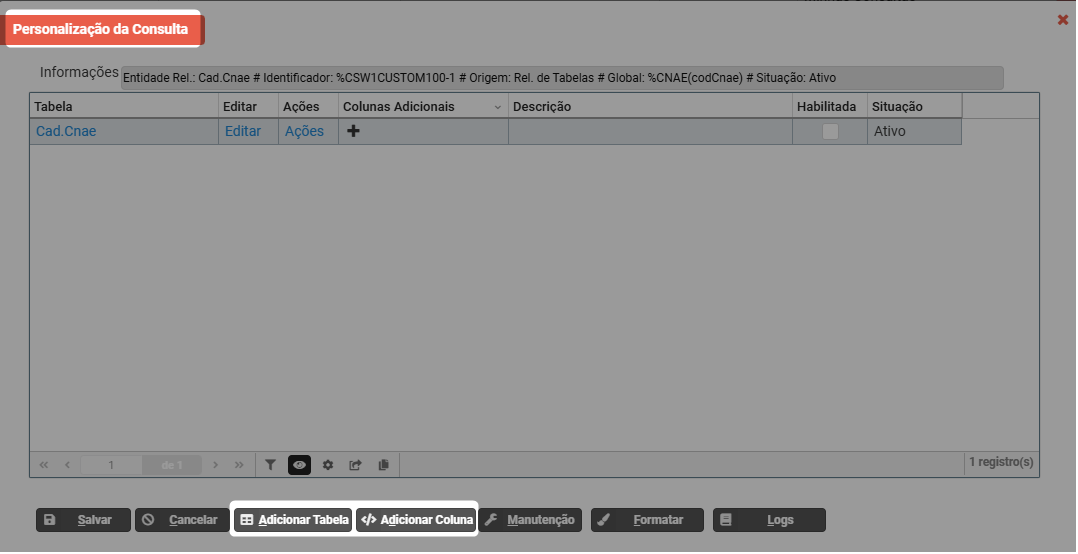Expand the Colunas Adicionais header dropdown arrow
The height and width of the screenshot is (554, 1078).
498,107
